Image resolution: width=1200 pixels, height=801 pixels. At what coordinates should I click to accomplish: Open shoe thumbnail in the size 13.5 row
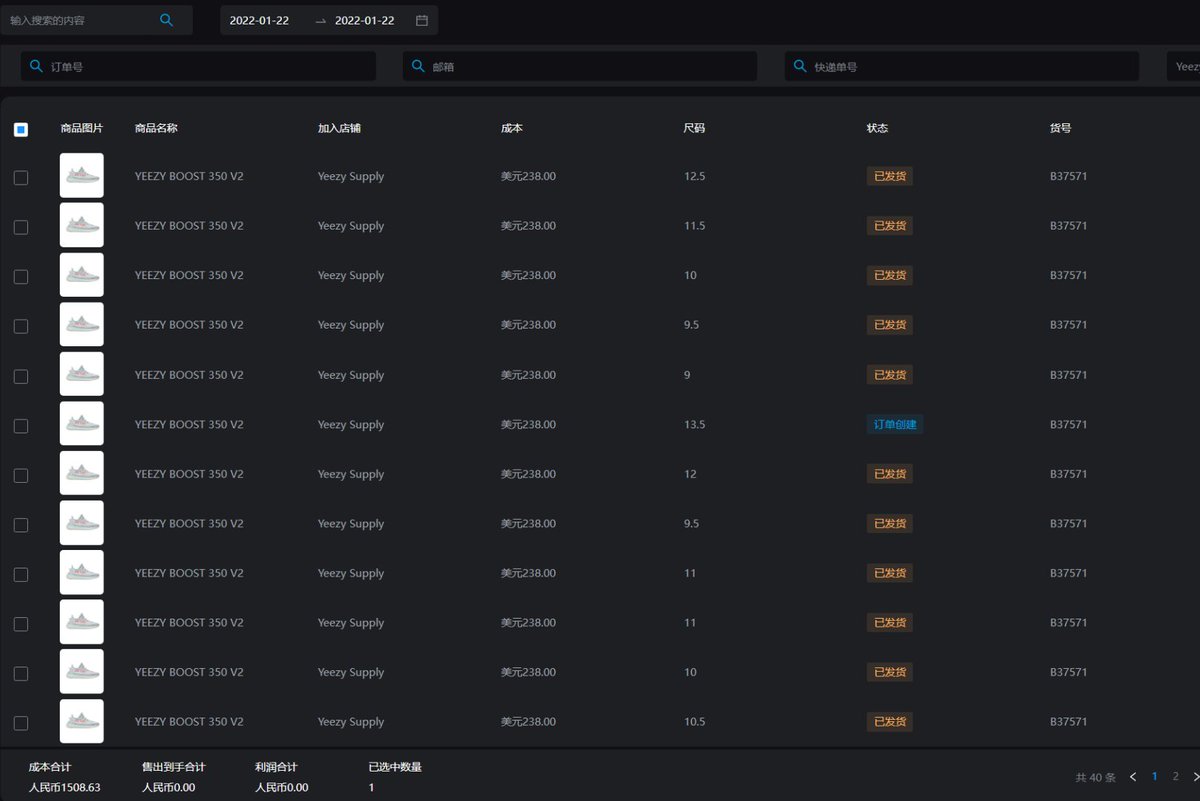(82, 424)
